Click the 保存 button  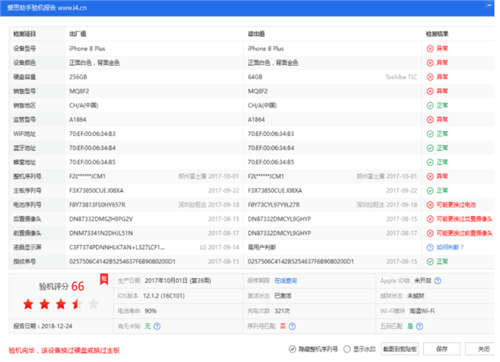point(442,349)
